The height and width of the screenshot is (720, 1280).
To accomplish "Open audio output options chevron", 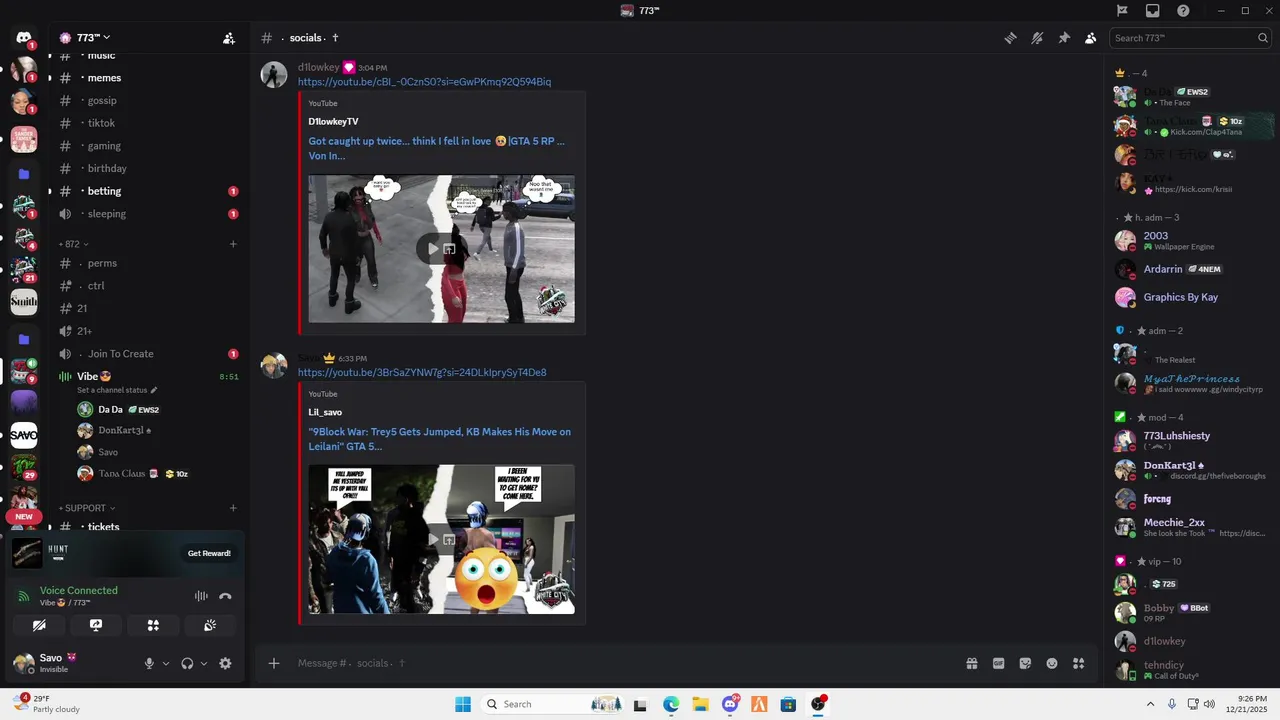I will pos(204,663).
